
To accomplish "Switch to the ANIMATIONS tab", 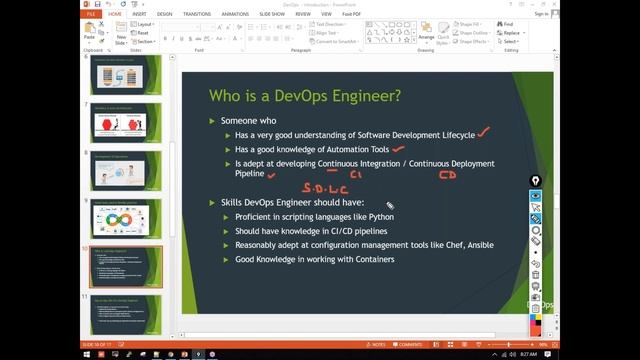I will tap(235, 14).
